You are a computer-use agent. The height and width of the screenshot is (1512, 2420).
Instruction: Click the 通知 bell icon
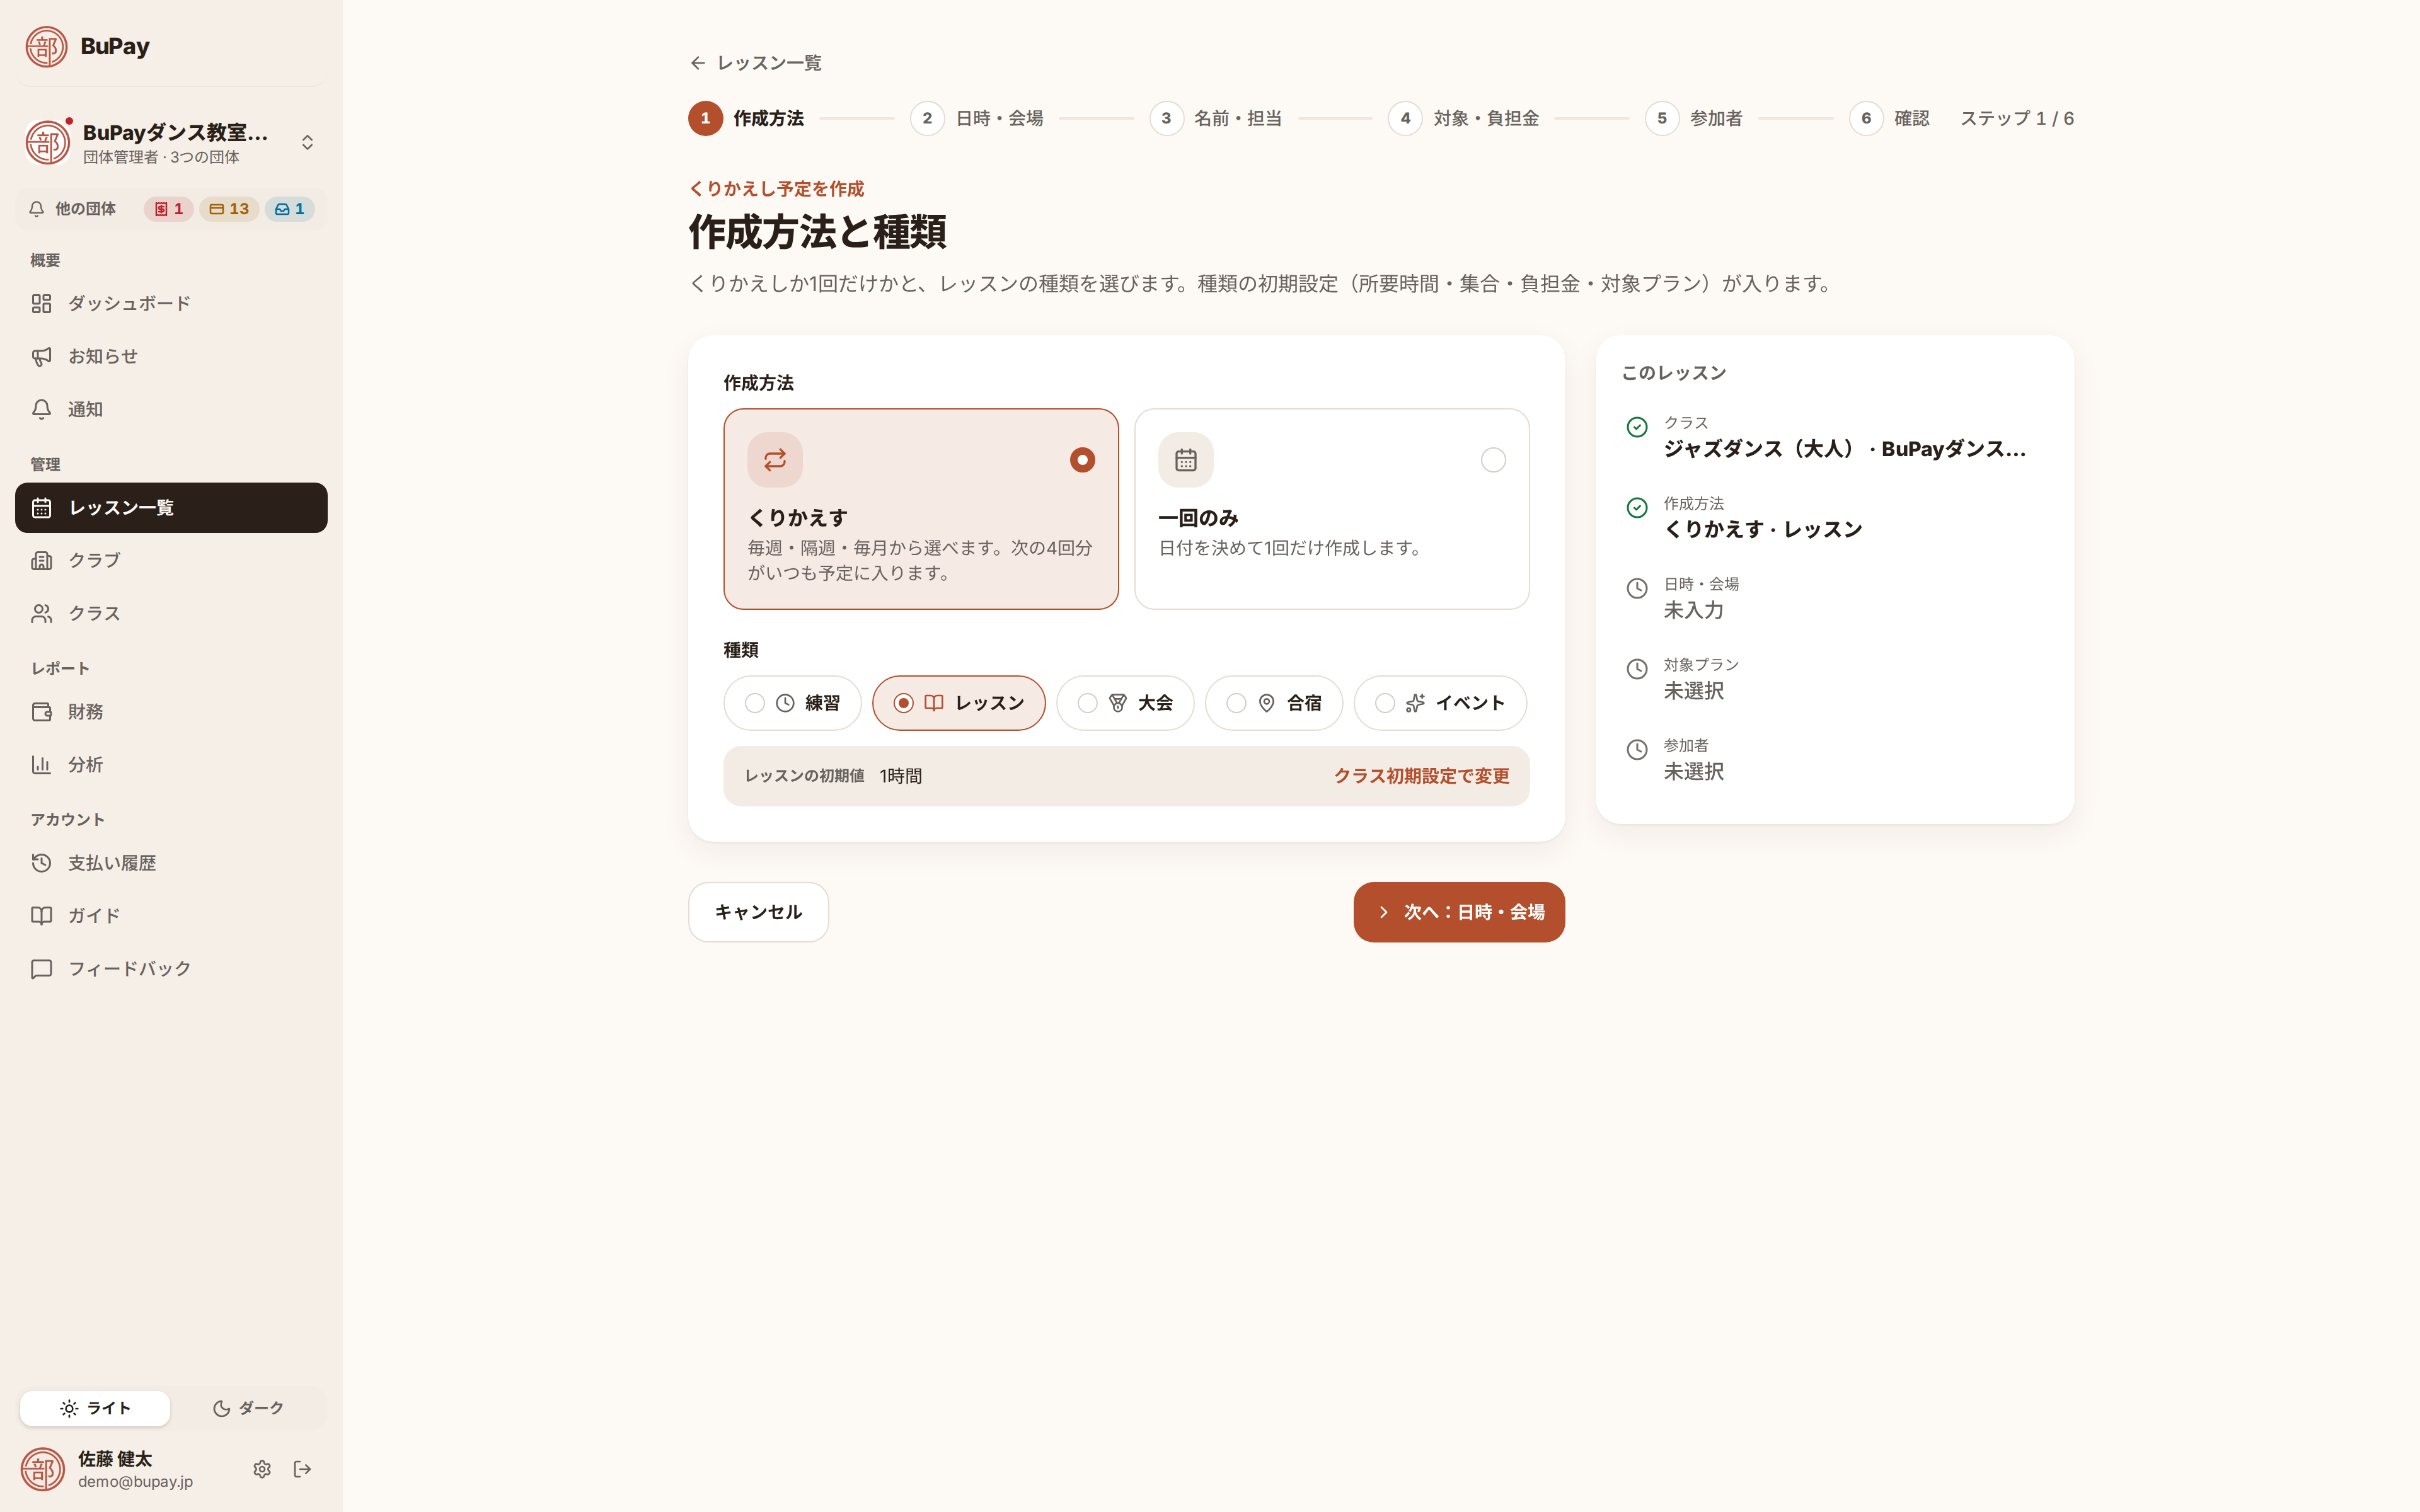[41, 409]
